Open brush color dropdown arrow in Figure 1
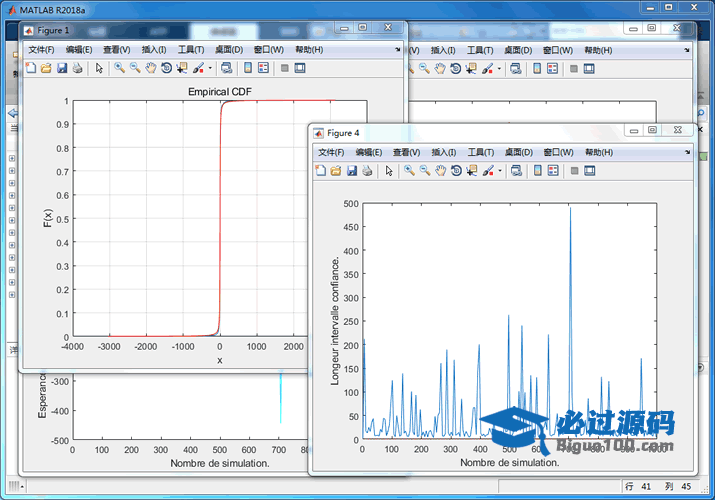Viewport: 715px width, 500px height. (210, 68)
